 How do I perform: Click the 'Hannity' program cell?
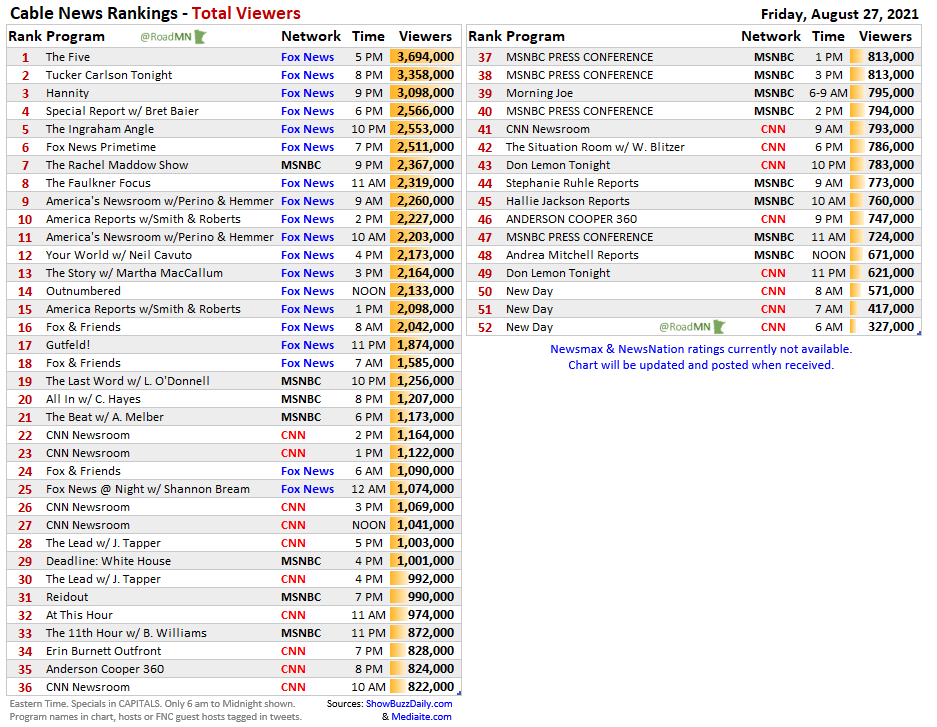click(x=68, y=93)
